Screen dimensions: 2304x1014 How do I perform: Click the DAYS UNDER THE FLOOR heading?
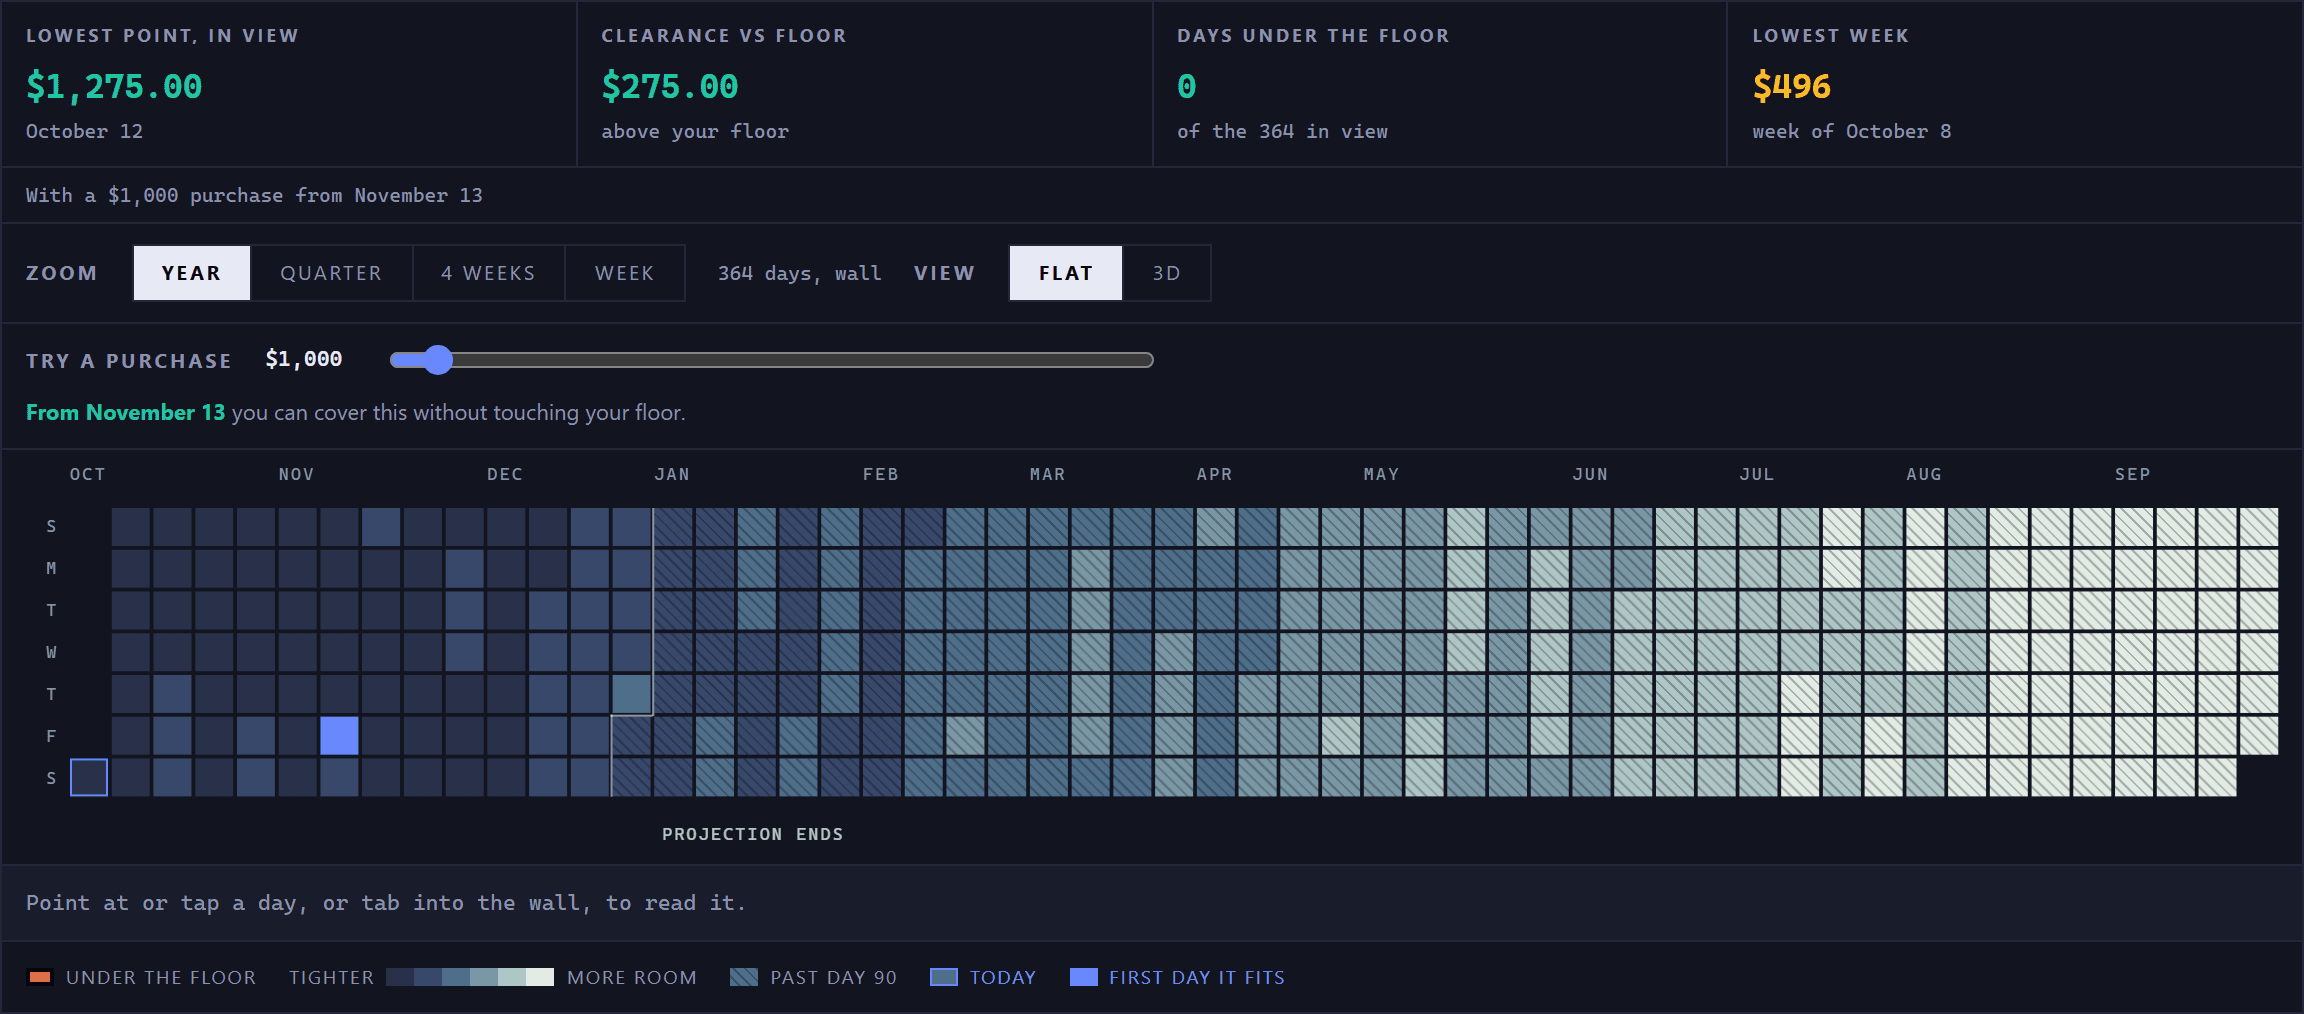[1313, 36]
